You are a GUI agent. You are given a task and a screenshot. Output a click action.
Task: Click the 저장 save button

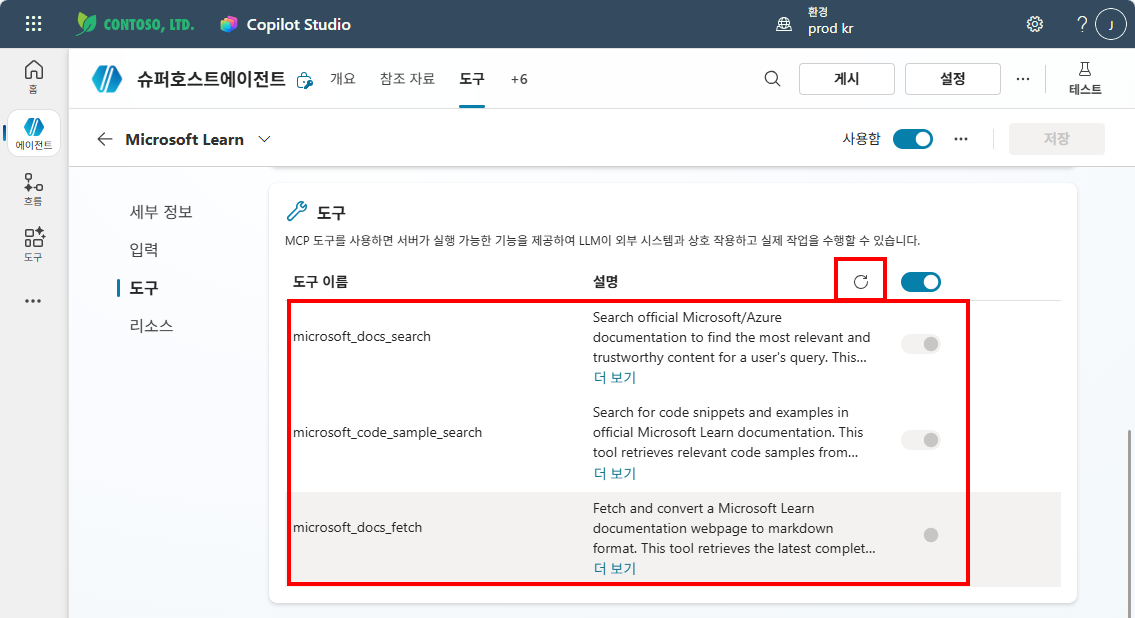tap(1057, 138)
